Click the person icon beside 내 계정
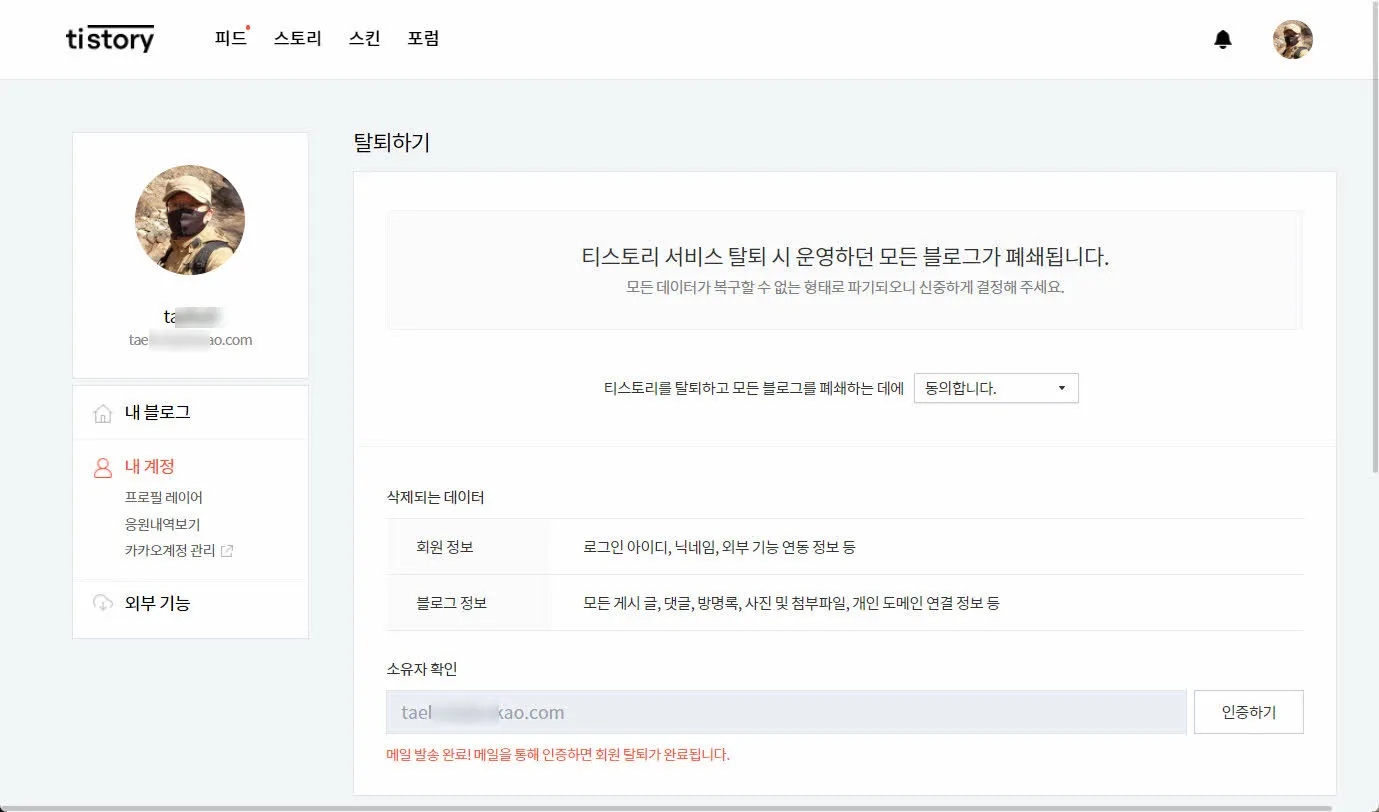The image size is (1379, 812). pyautogui.click(x=102, y=467)
